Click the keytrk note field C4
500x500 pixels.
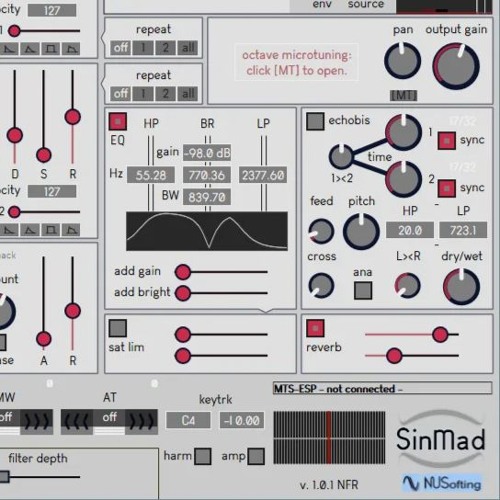[188, 420]
